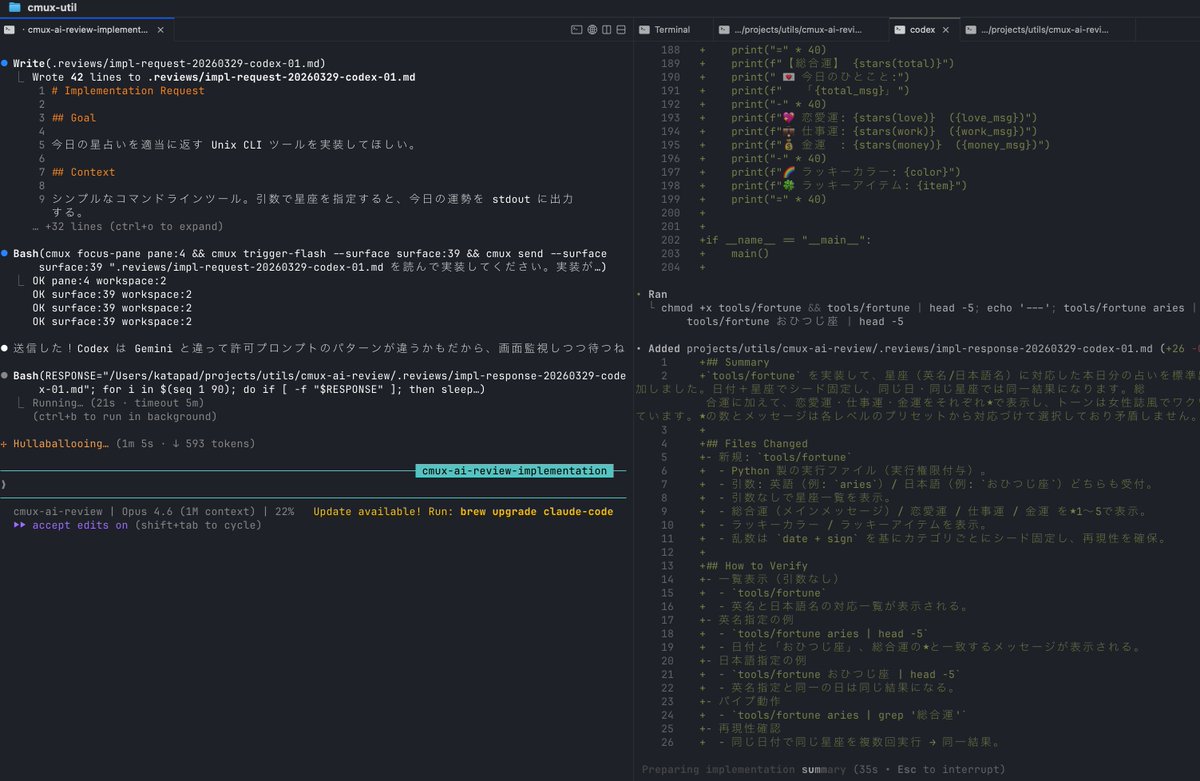
Task: Open the .../projects/utils tab after Terminal
Action: (802, 30)
